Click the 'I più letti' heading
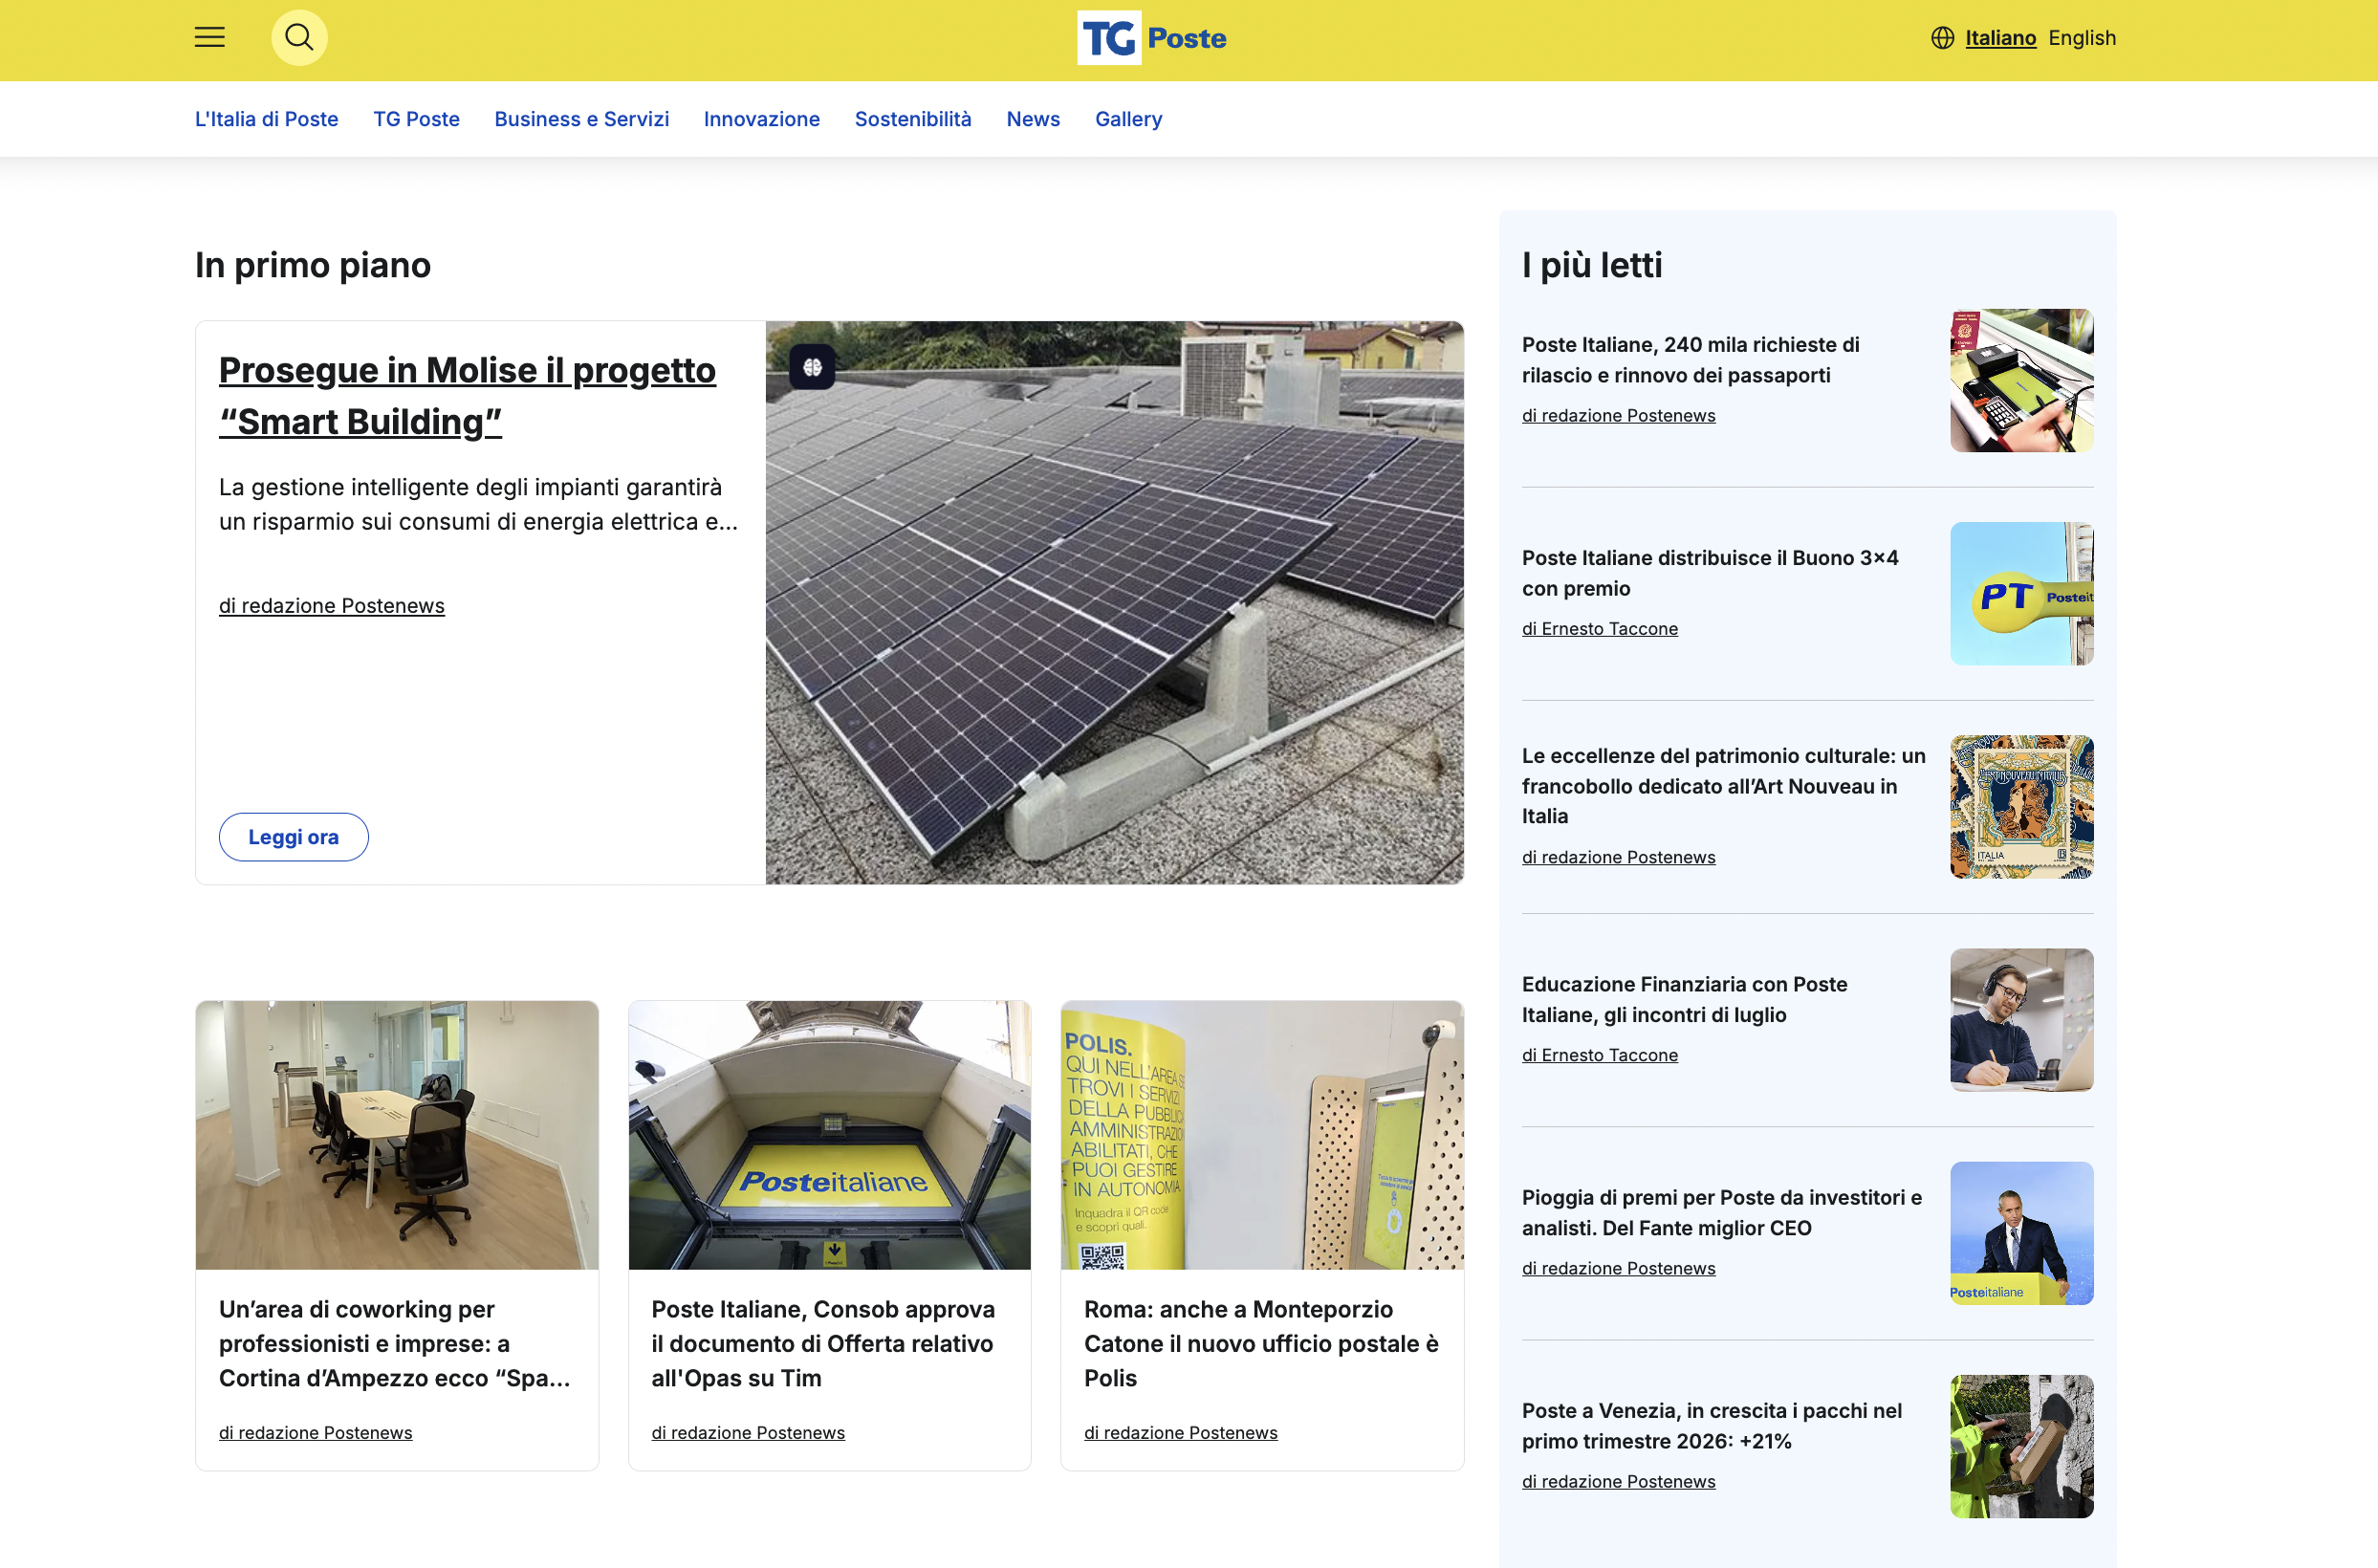 (1592, 265)
